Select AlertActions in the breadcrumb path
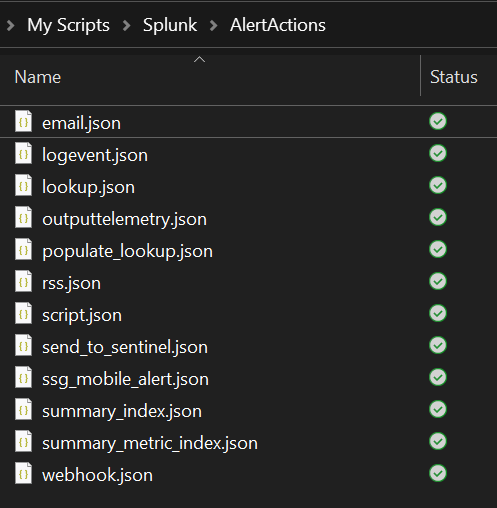The height and width of the screenshot is (508, 497). click(x=278, y=25)
